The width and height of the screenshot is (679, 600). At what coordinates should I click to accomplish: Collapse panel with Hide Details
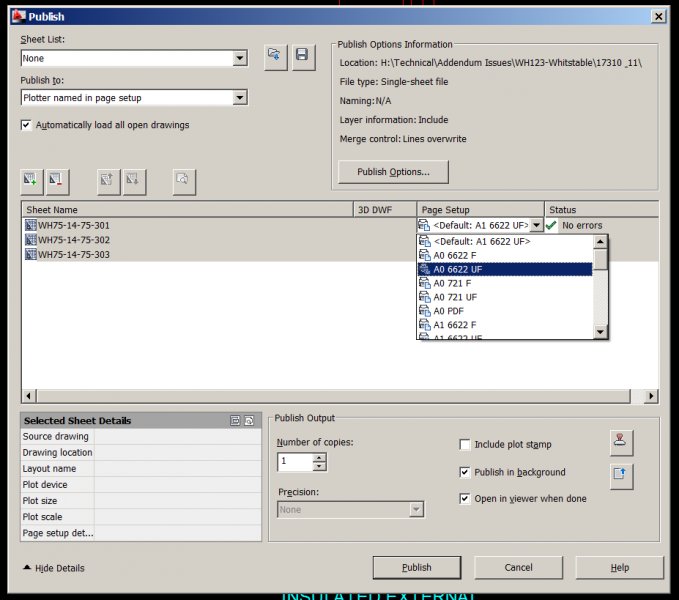click(x=54, y=568)
